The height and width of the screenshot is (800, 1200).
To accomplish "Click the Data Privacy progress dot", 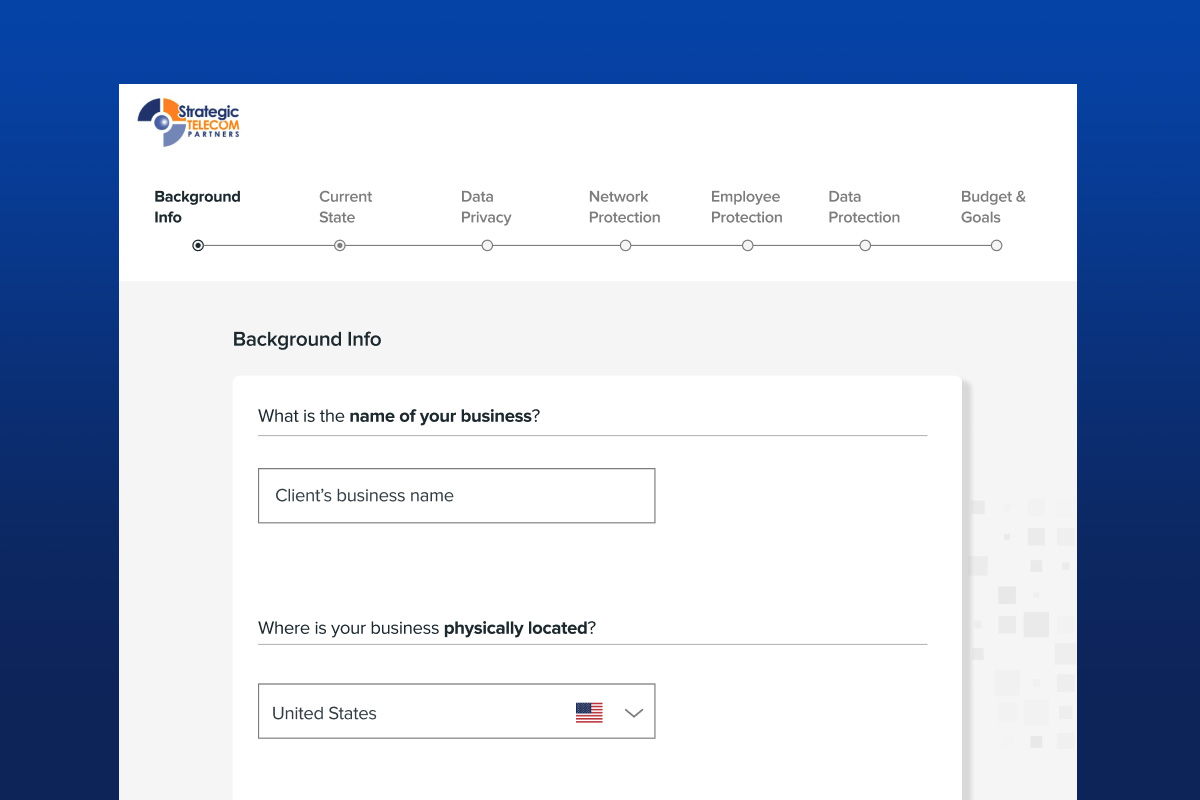I will click(x=487, y=245).
